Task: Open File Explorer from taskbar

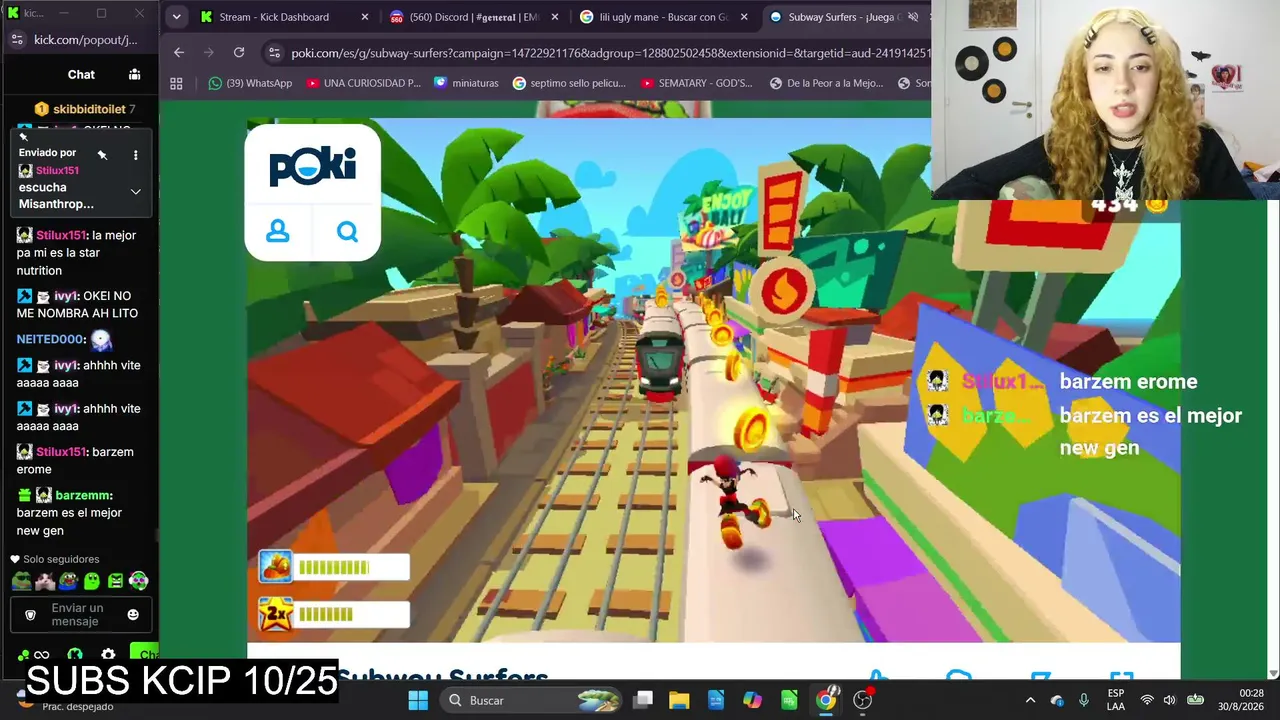Action: coord(679,700)
